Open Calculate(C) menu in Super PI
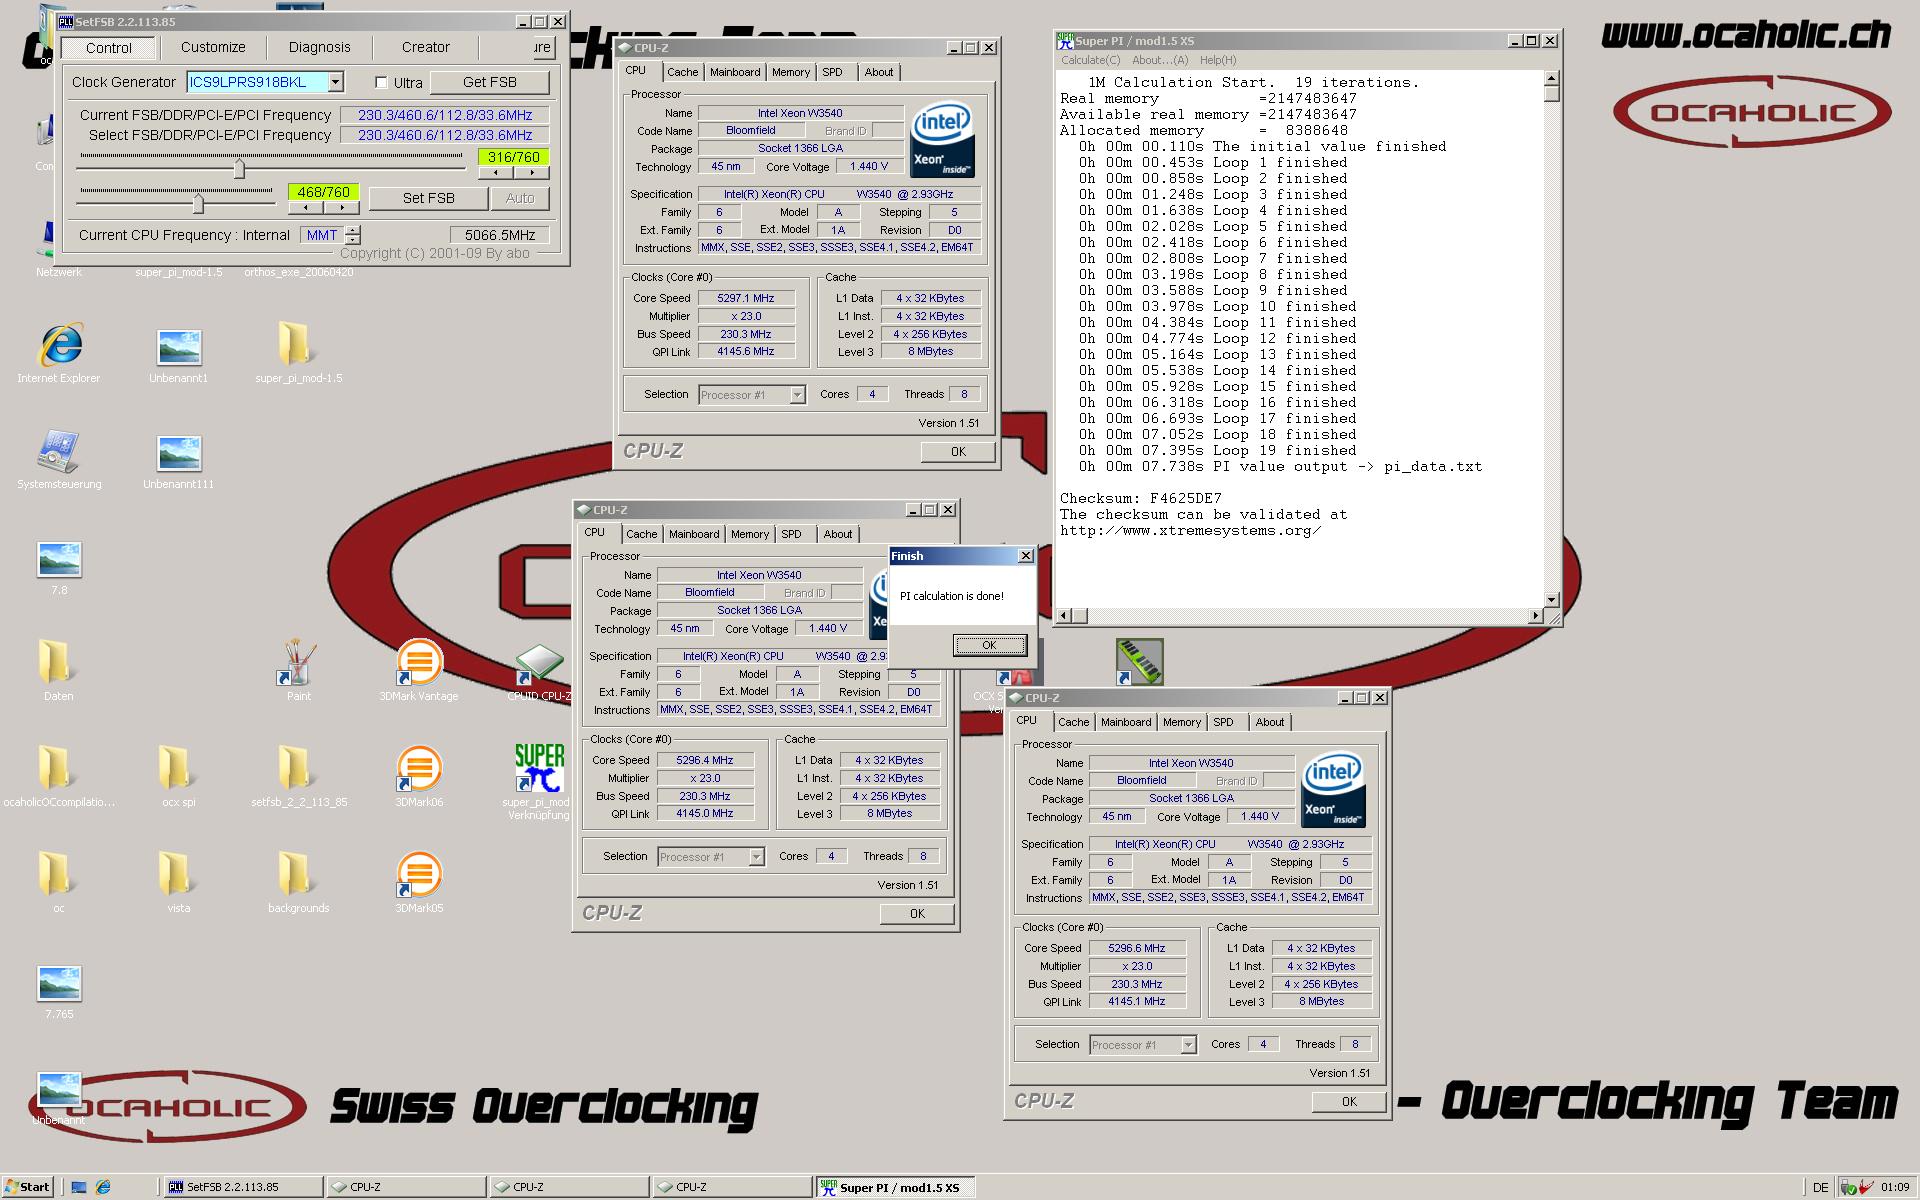The image size is (1920, 1200). click(x=1091, y=60)
